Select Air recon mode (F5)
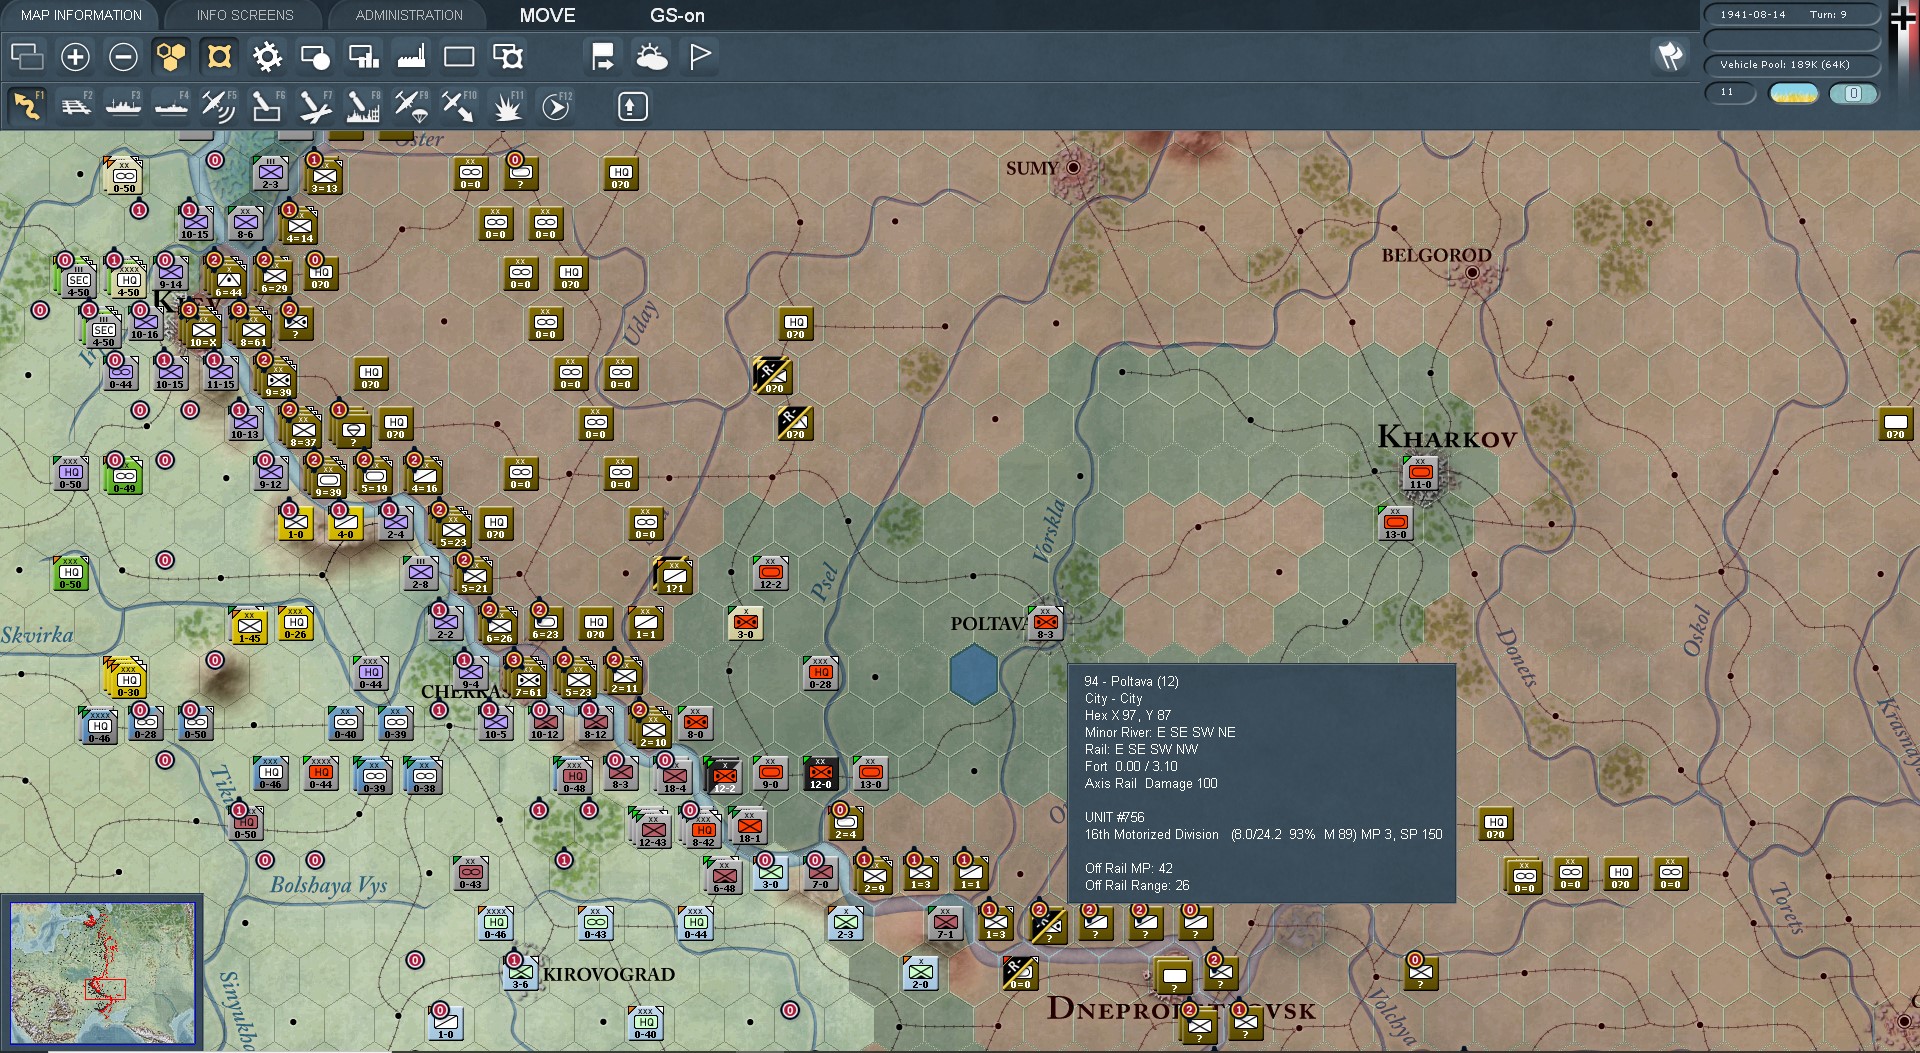 219,106
